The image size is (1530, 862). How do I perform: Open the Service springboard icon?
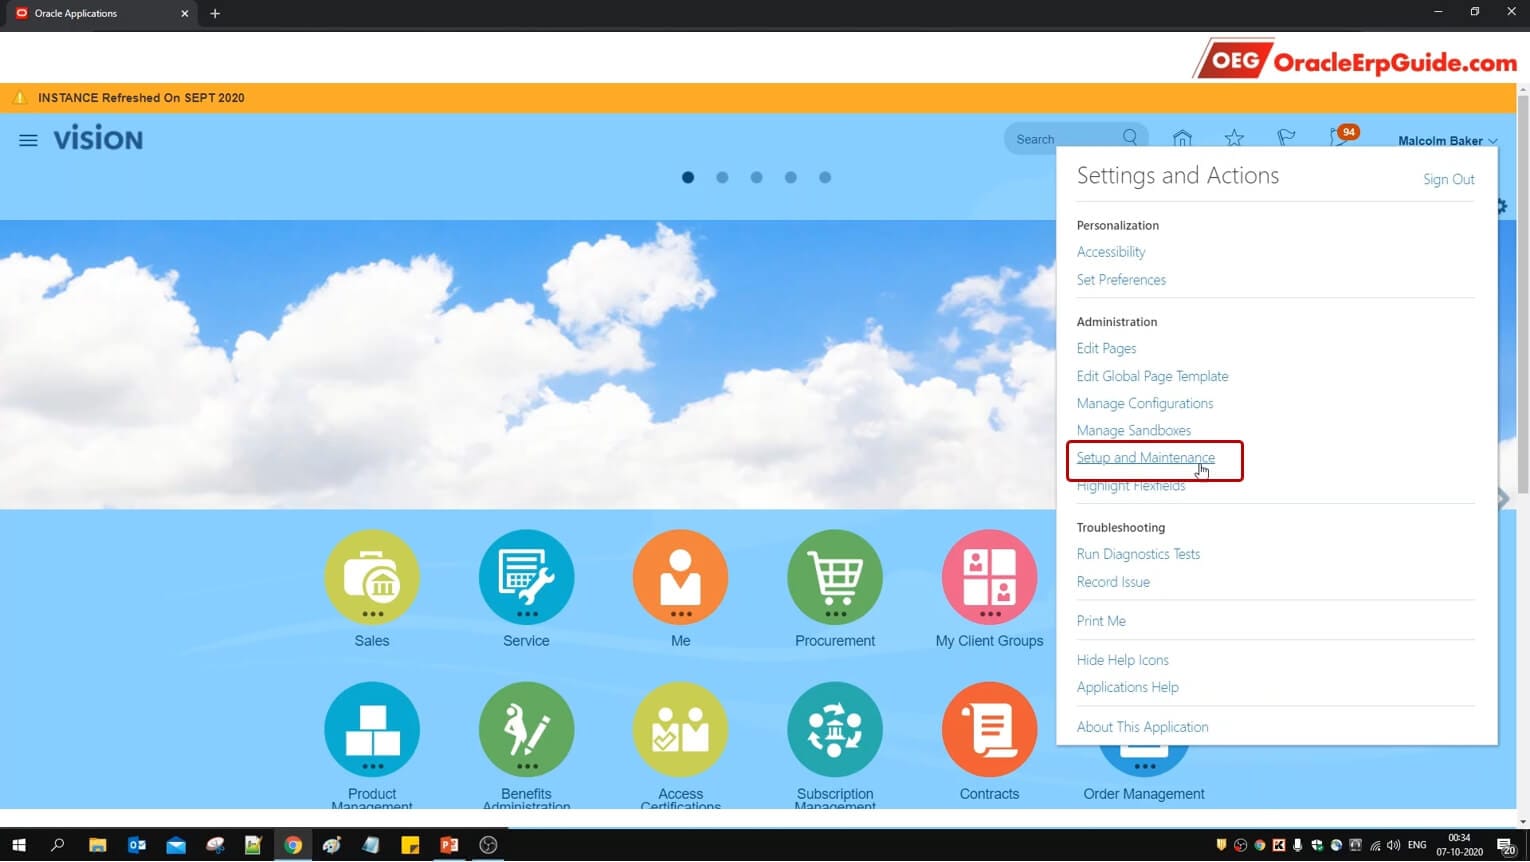526,577
